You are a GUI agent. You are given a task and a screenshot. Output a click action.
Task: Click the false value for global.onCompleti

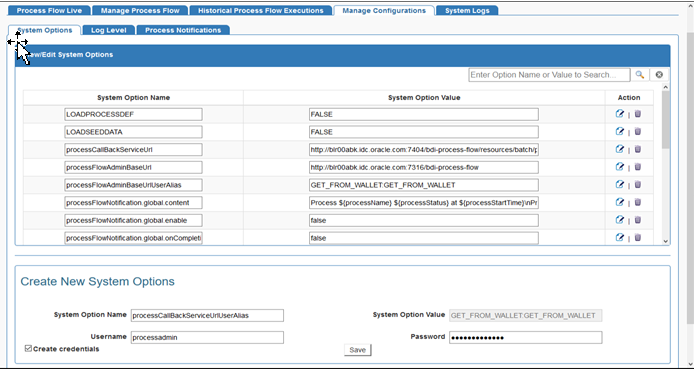point(424,238)
